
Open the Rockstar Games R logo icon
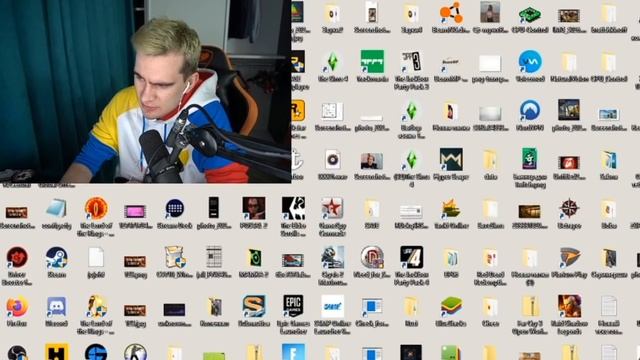(298, 111)
